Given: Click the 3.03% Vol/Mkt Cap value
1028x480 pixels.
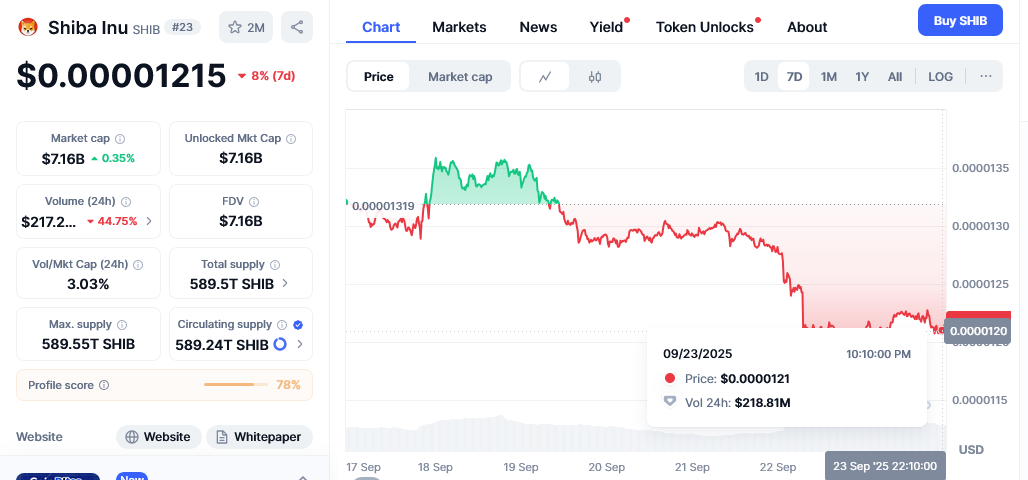Looking at the screenshot, I should click(x=88, y=284).
